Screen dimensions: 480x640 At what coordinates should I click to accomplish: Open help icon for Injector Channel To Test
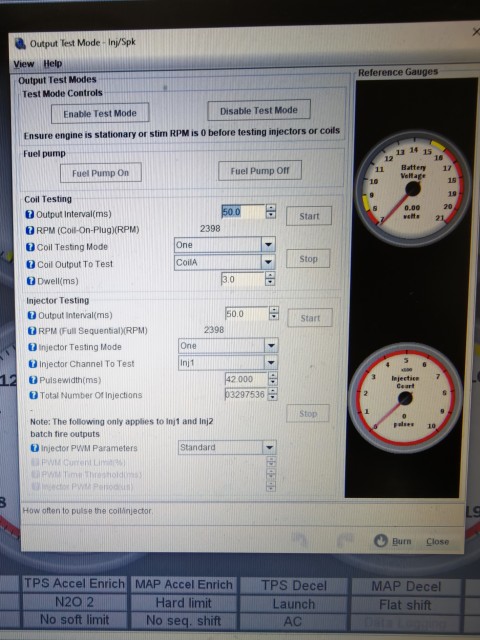(x=33, y=364)
